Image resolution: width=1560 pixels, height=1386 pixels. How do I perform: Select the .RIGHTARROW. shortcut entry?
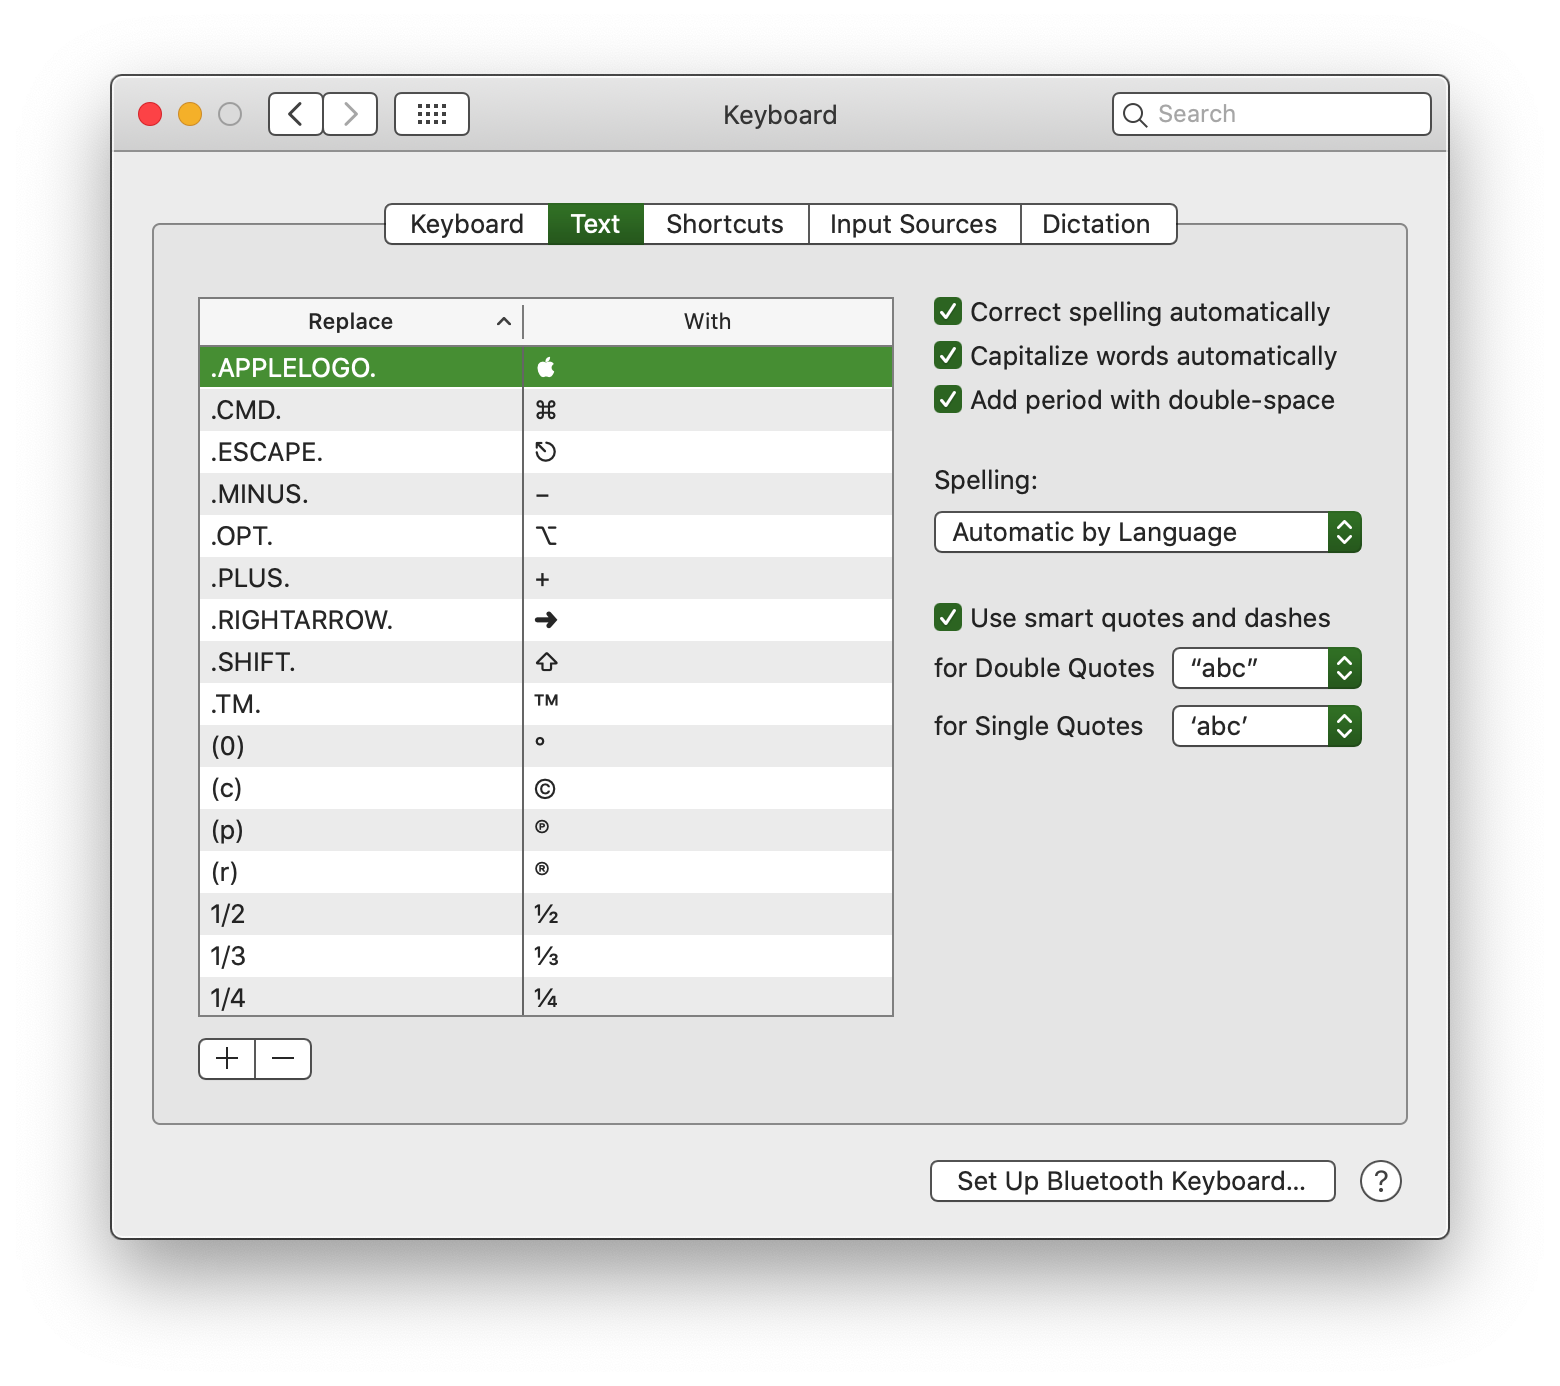coord(361,620)
